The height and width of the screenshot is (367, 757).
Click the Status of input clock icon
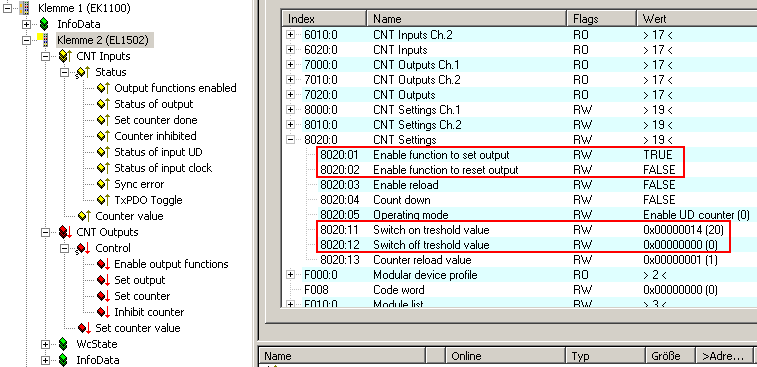tap(103, 168)
